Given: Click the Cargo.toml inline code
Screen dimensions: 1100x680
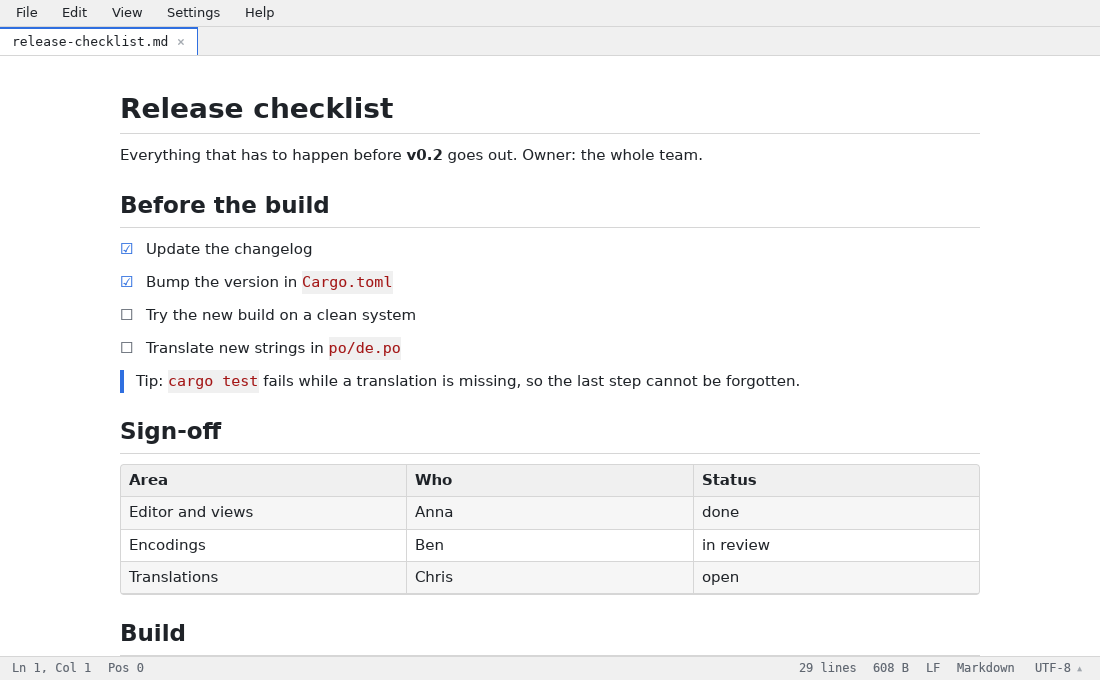Looking at the screenshot, I should [347, 282].
